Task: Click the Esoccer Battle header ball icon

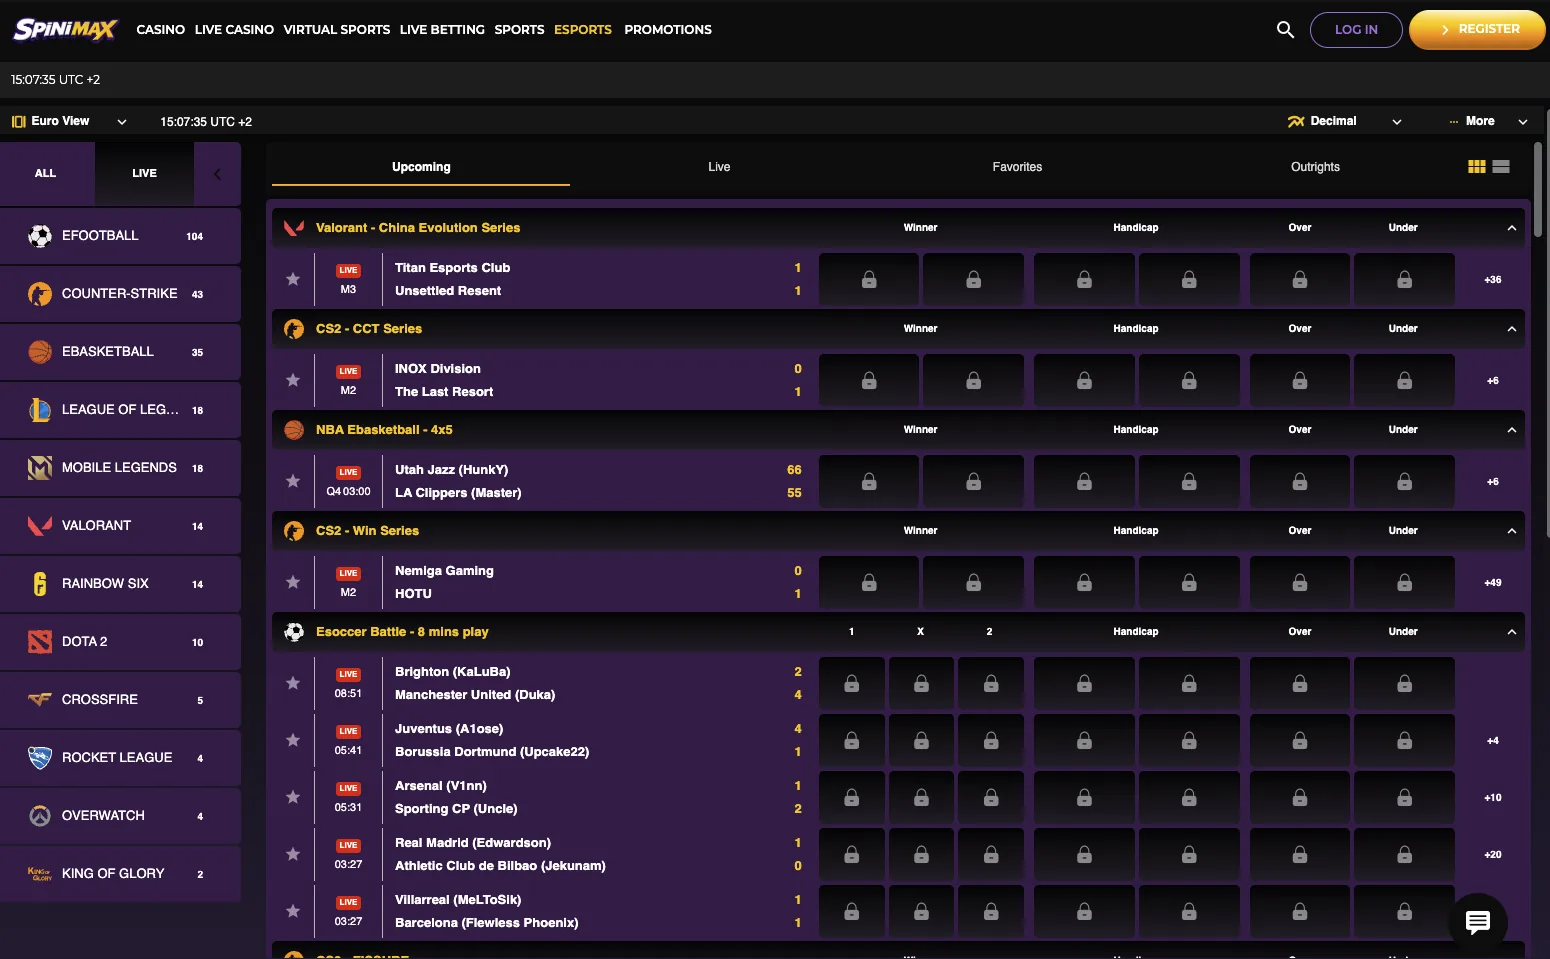Action: [x=294, y=632]
